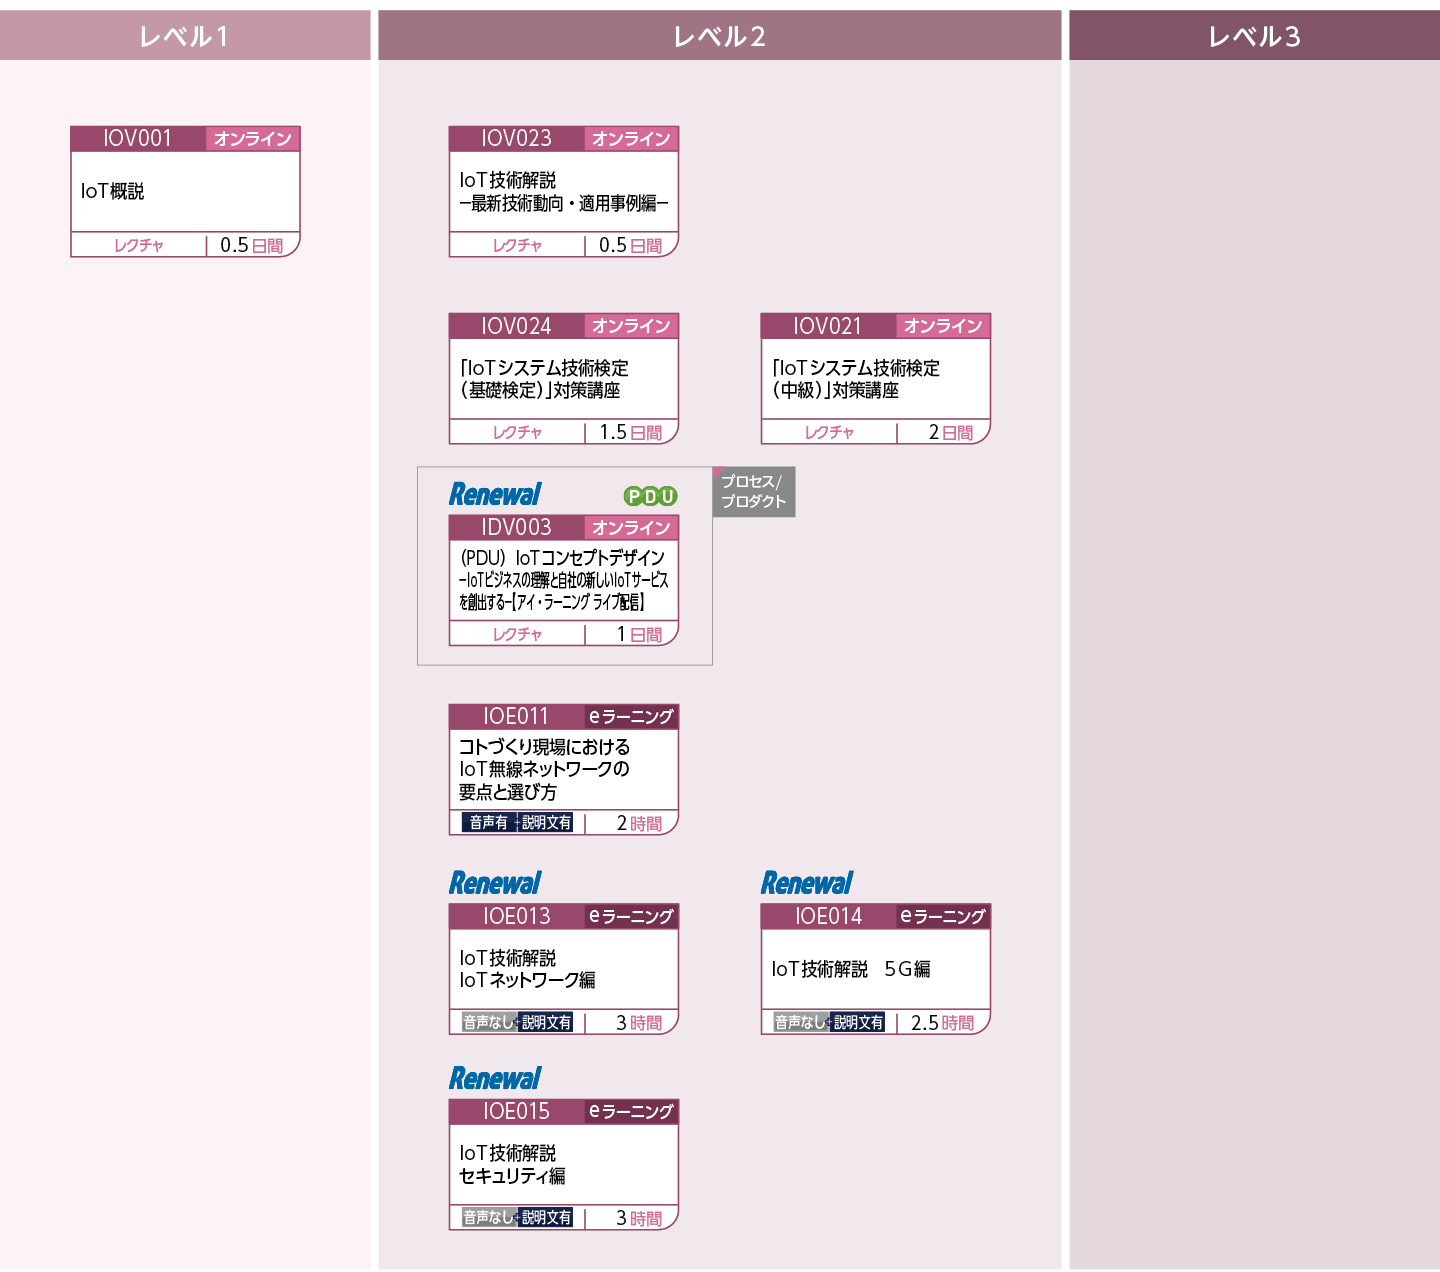Click the 音声なし badge on IOE014 card
1440x1272 pixels.
click(801, 1022)
